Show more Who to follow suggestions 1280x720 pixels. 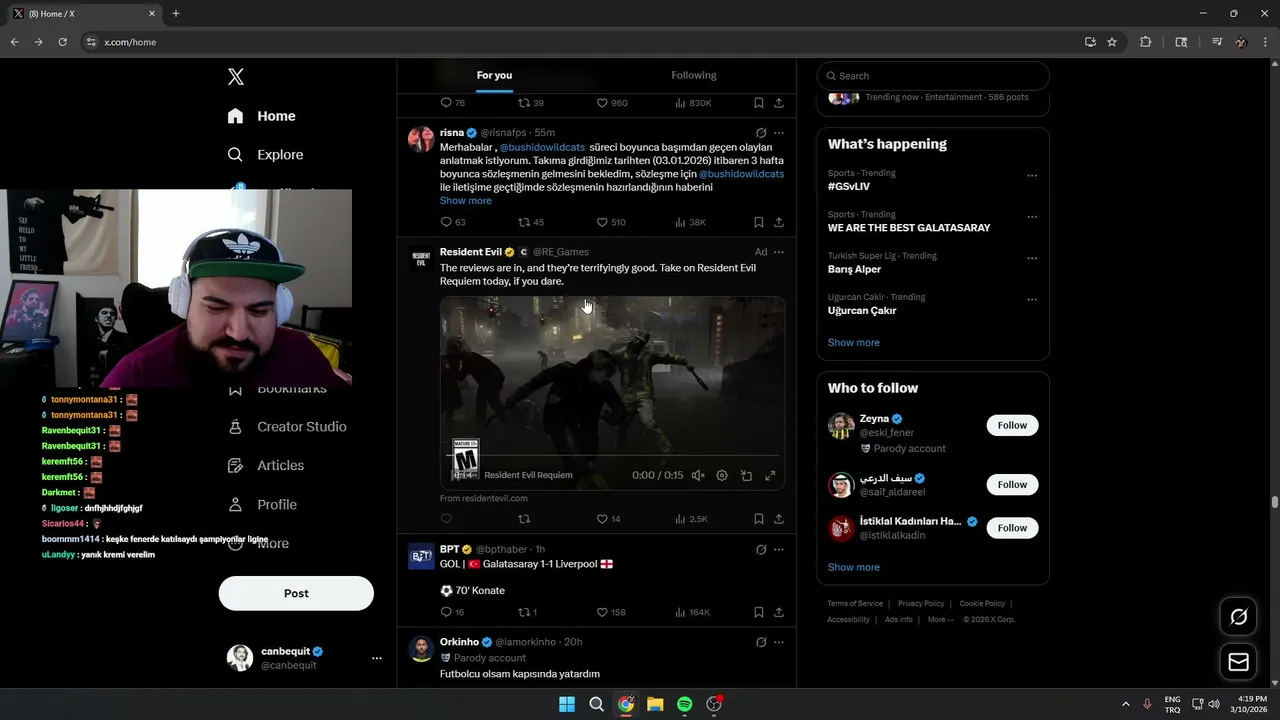(854, 567)
